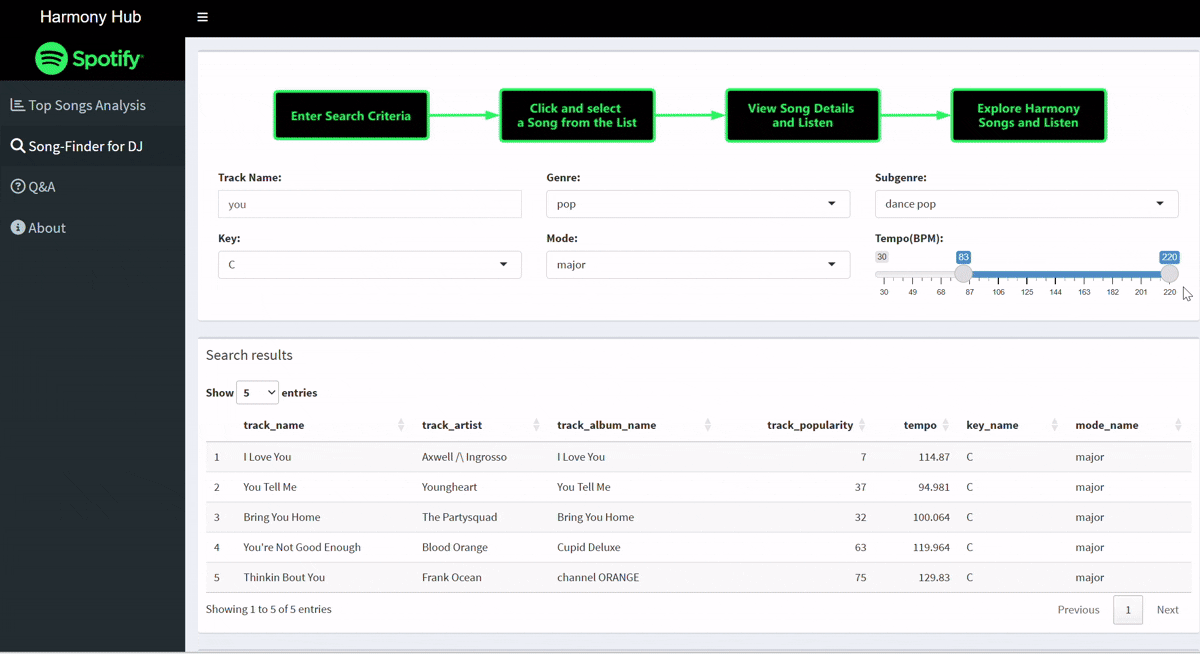Open the Show entries count dropdown

[257, 393]
